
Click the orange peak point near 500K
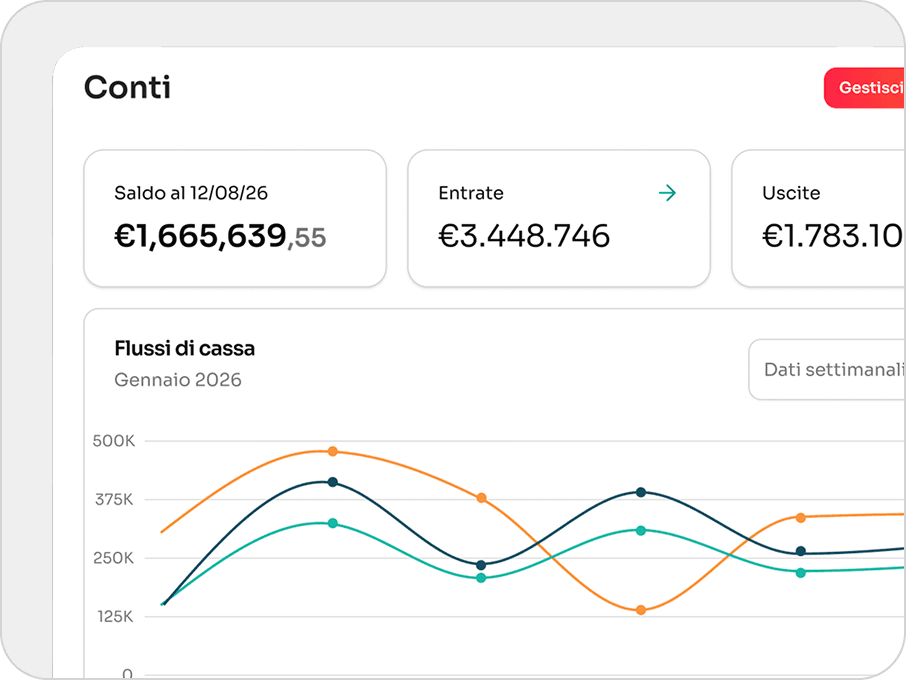tap(333, 451)
